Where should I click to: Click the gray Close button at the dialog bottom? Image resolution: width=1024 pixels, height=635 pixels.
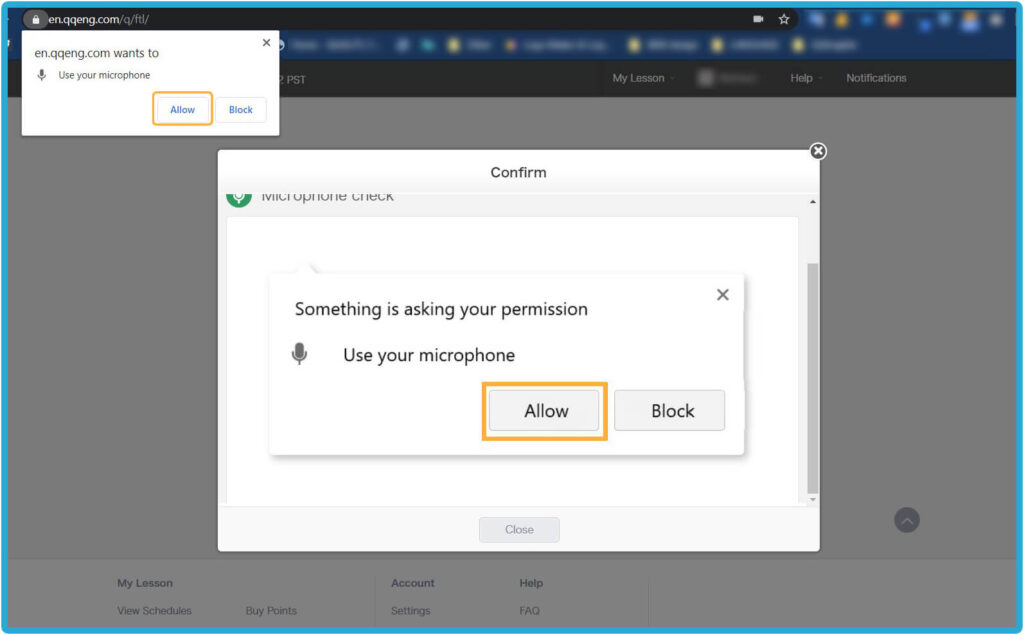coord(519,530)
